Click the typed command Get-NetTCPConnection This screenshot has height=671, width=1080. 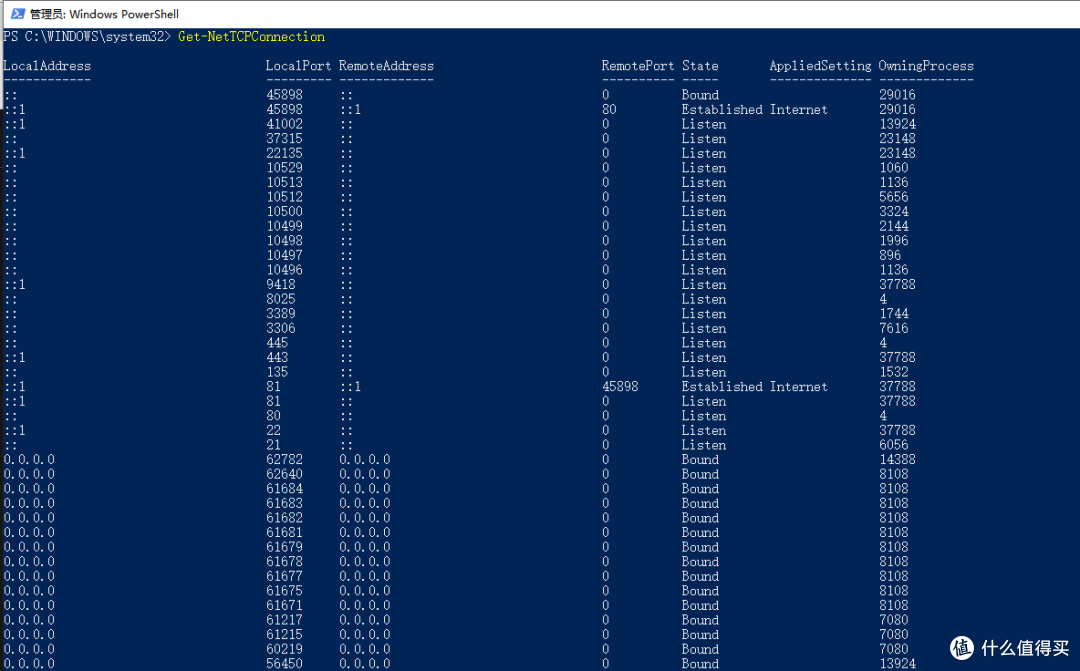click(x=251, y=37)
